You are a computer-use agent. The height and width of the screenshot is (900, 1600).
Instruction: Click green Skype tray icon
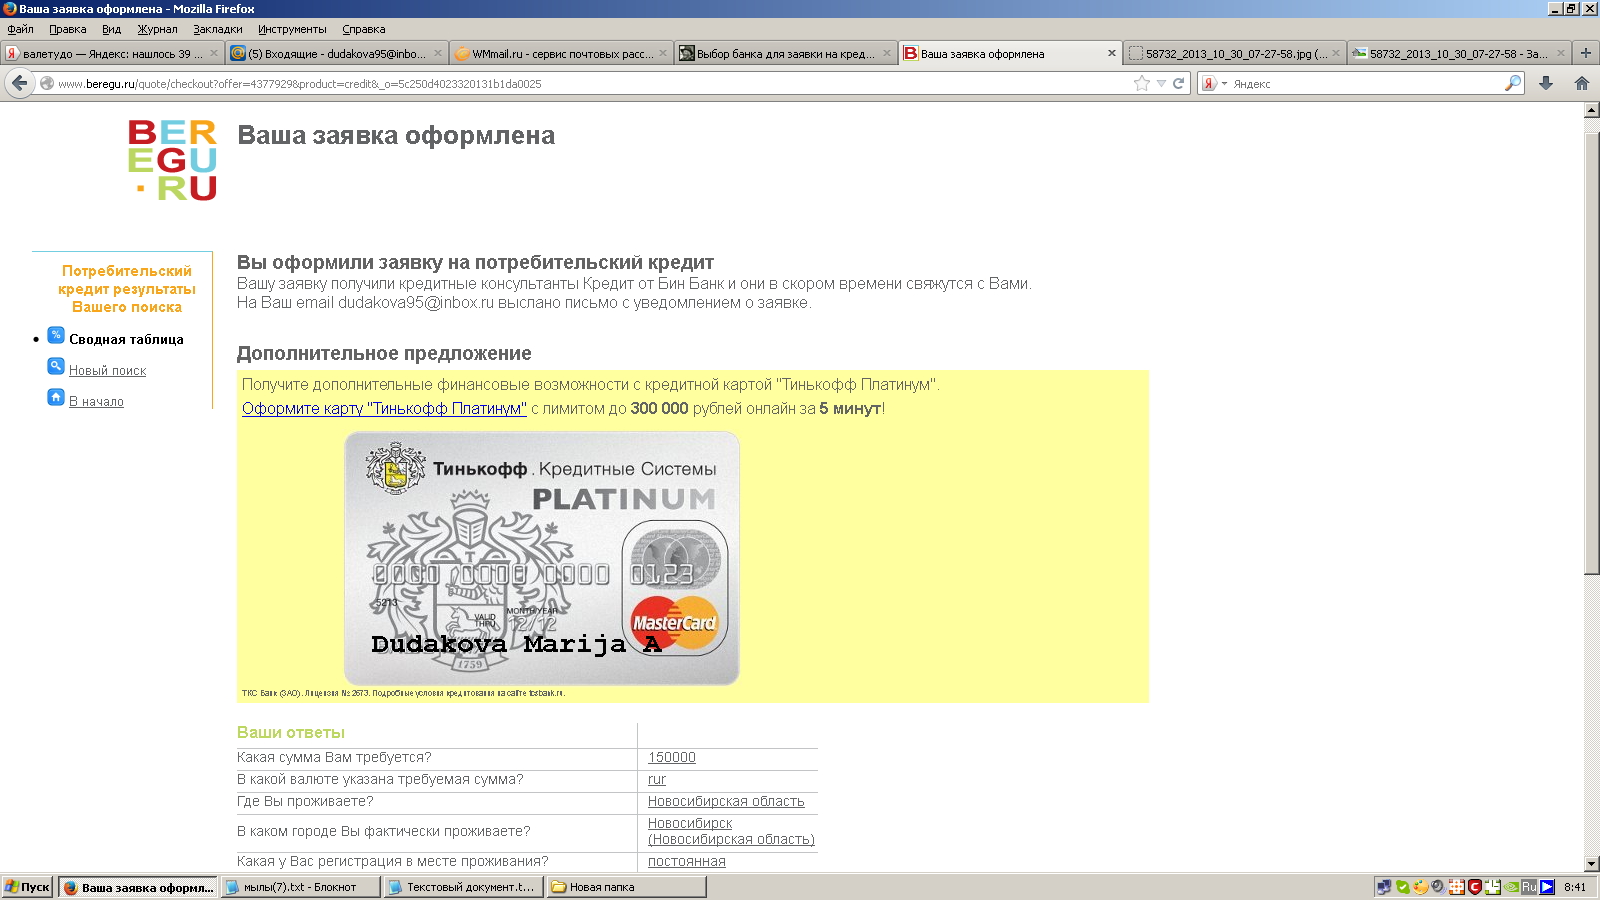click(1403, 887)
